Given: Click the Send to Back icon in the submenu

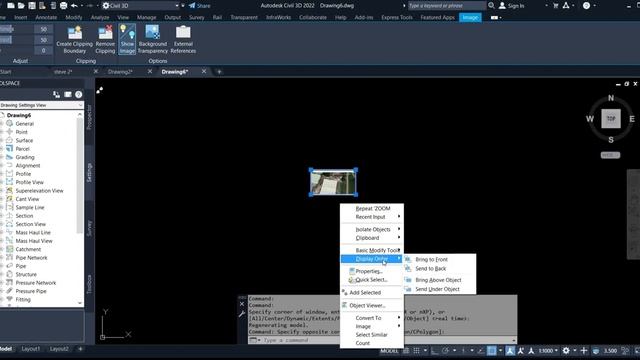Looking at the screenshot, I should [408, 269].
